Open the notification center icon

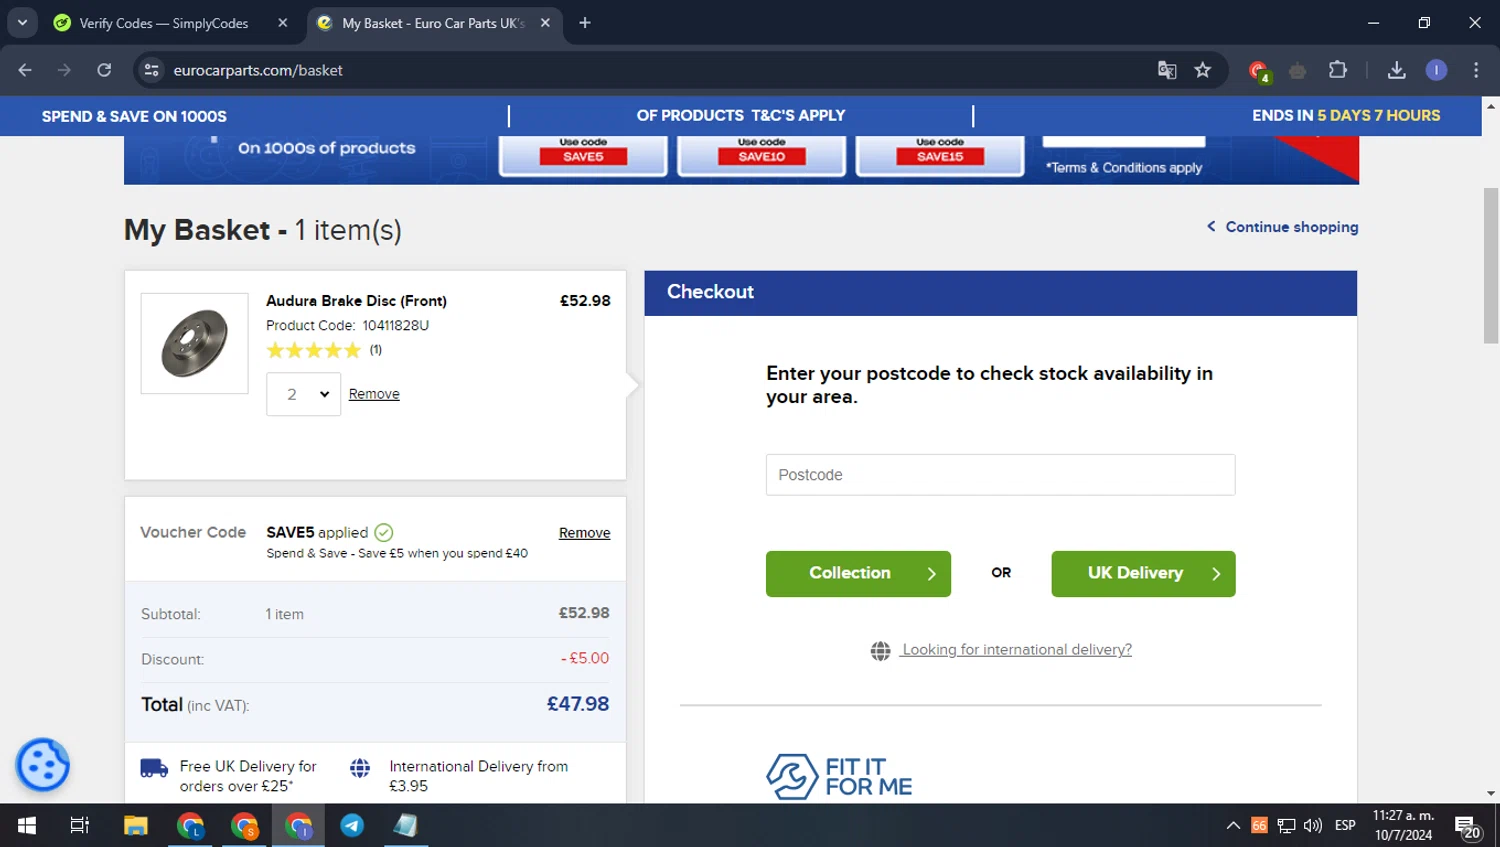click(1468, 827)
